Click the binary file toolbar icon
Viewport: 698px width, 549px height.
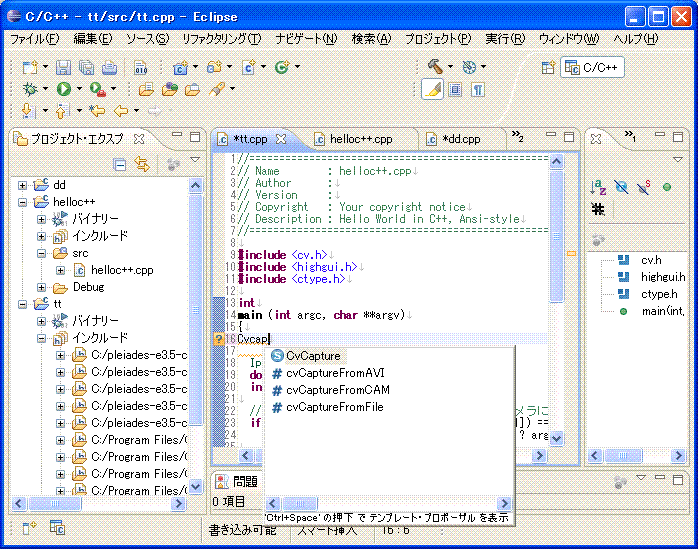(x=141, y=67)
